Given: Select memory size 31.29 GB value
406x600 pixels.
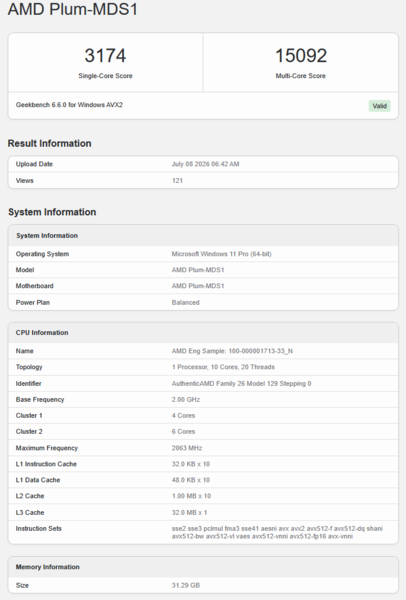Looking at the screenshot, I should point(186,586).
